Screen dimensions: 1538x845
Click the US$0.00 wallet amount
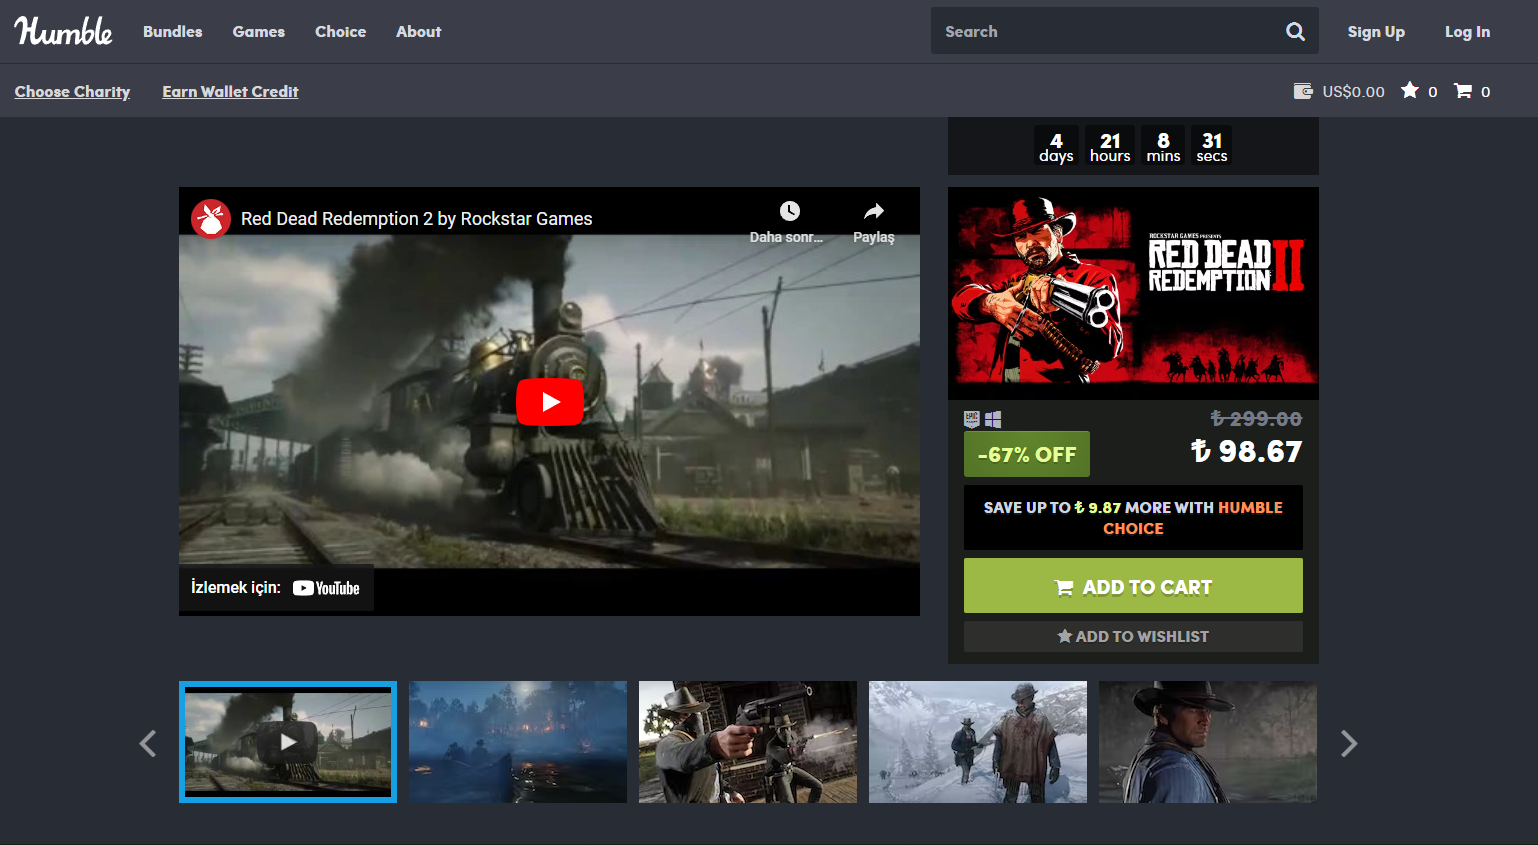pyautogui.click(x=1353, y=91)
